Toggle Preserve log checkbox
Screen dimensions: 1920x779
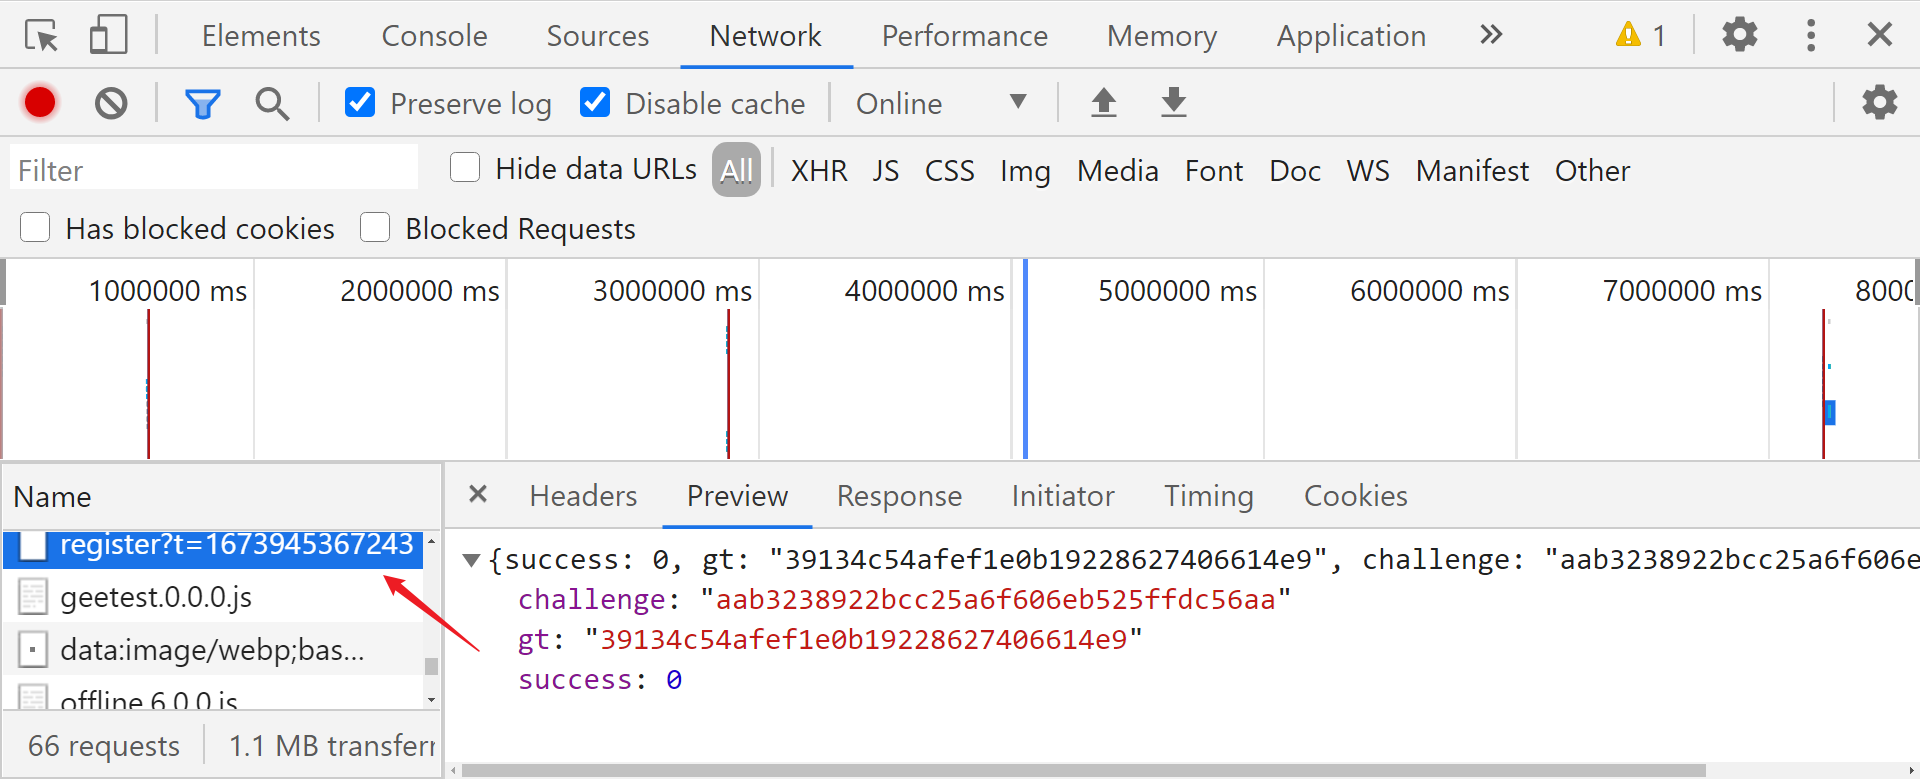point(360,102)
